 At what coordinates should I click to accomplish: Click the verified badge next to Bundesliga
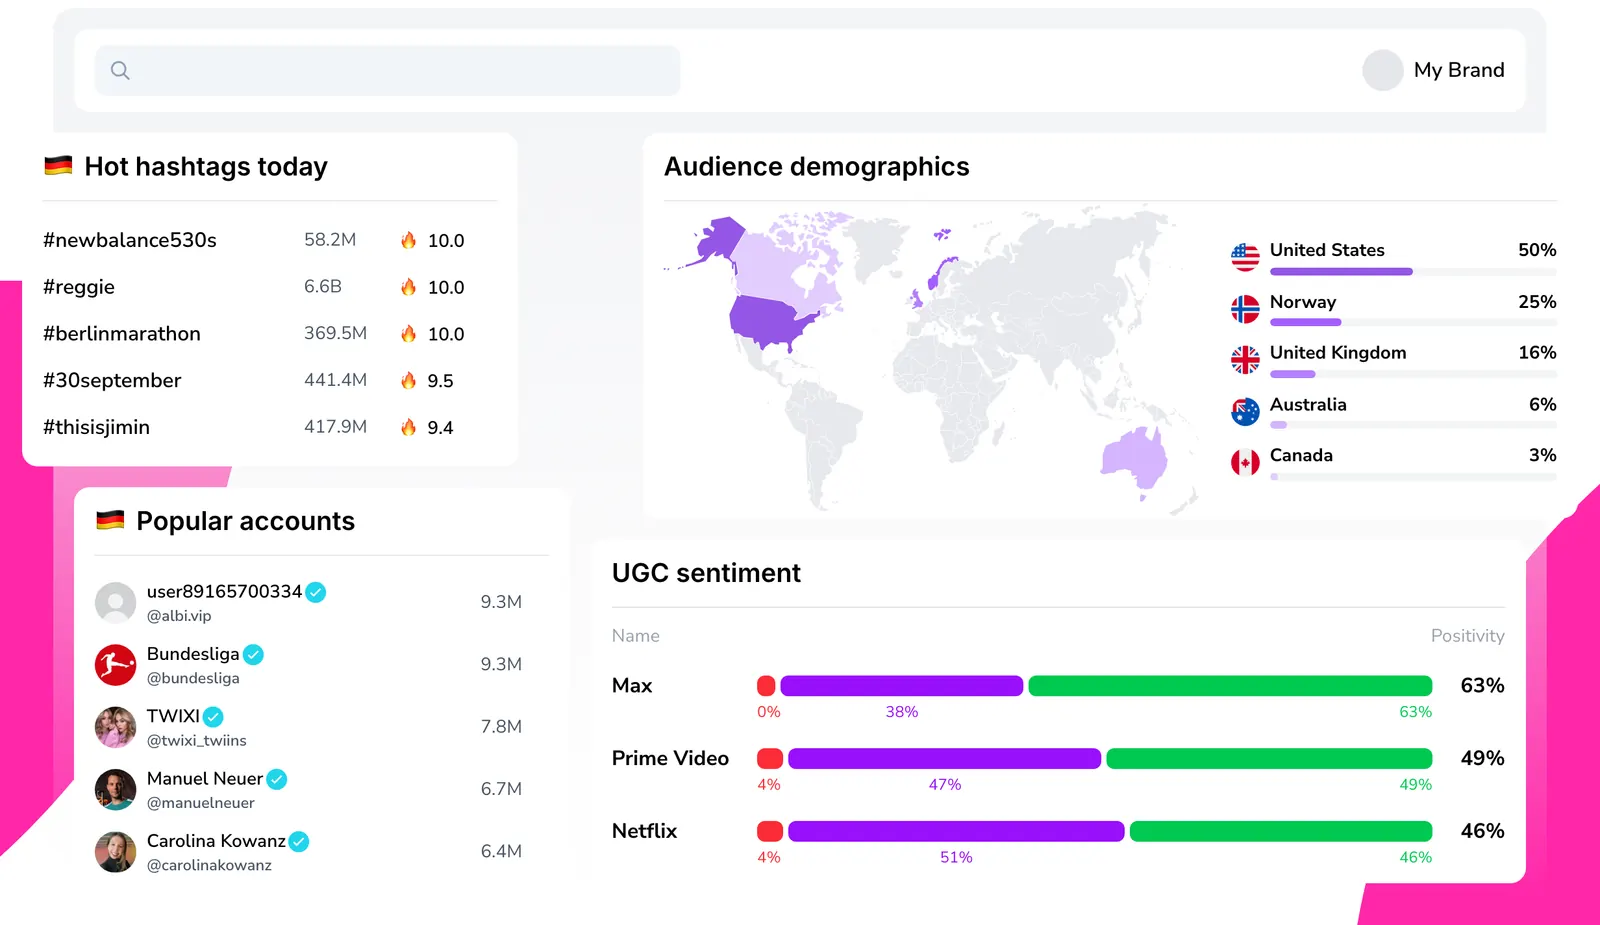click(x=254, y=655)
